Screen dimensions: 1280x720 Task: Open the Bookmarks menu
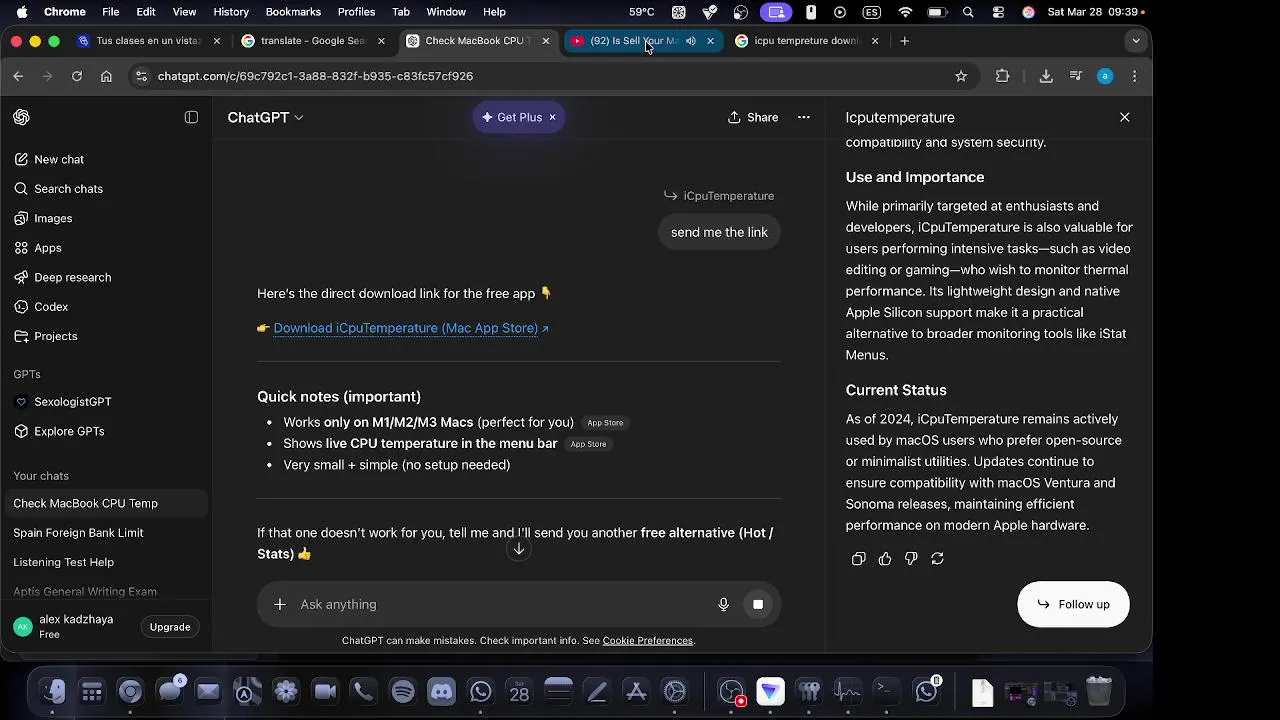[293, 12]
